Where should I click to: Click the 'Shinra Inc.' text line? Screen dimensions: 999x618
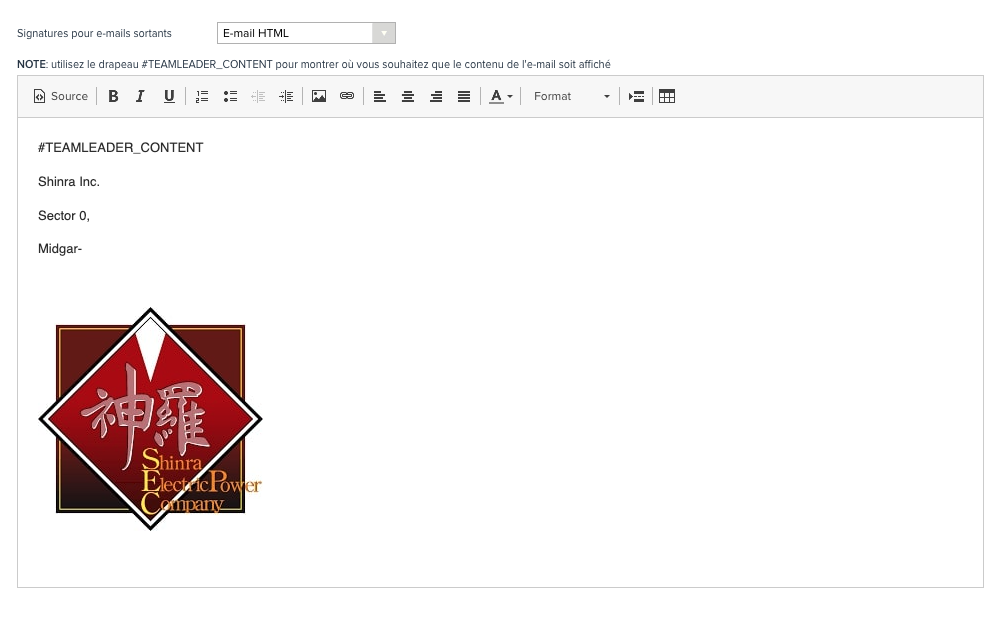69,182
